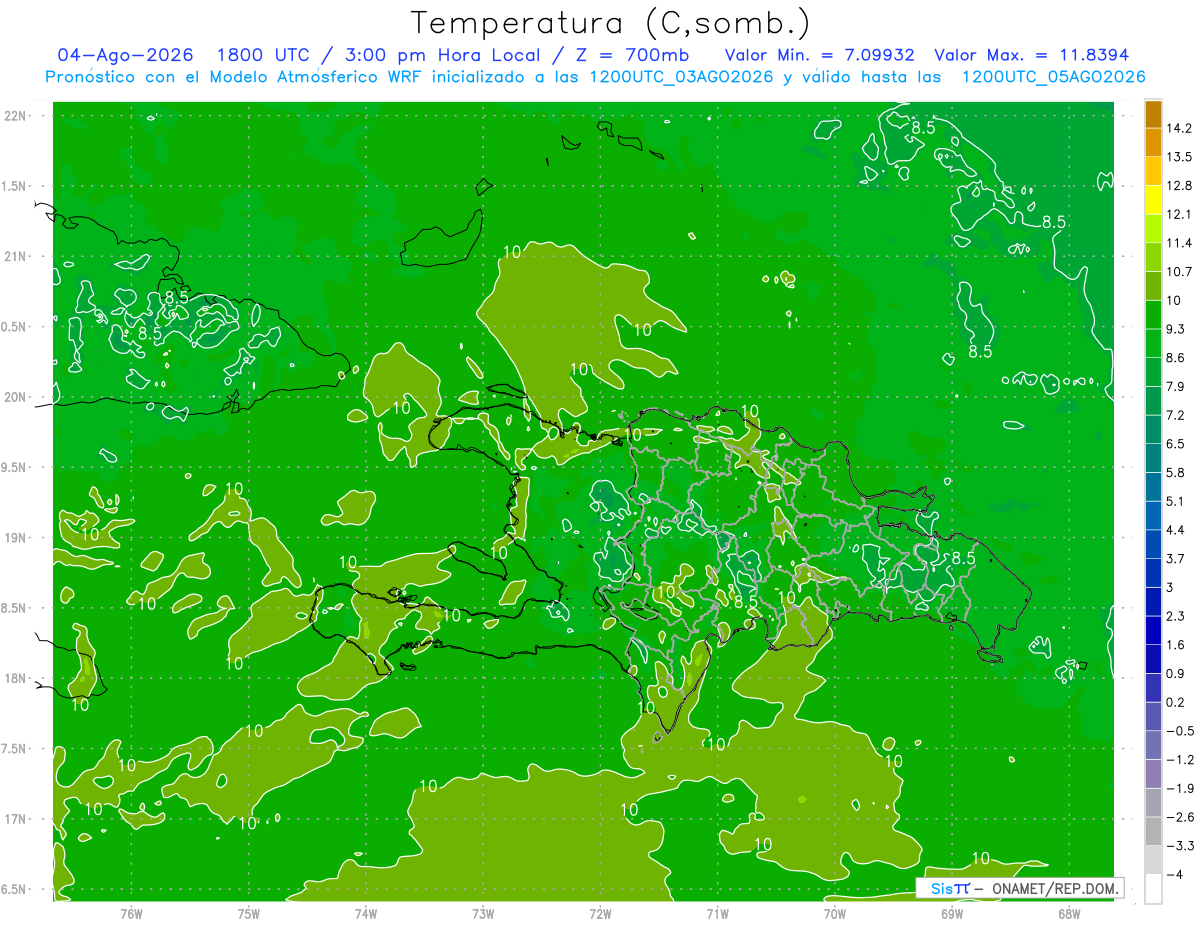
Task: Click the title 'Temperatura (C,somb.)'
Action: click(611, 23)
